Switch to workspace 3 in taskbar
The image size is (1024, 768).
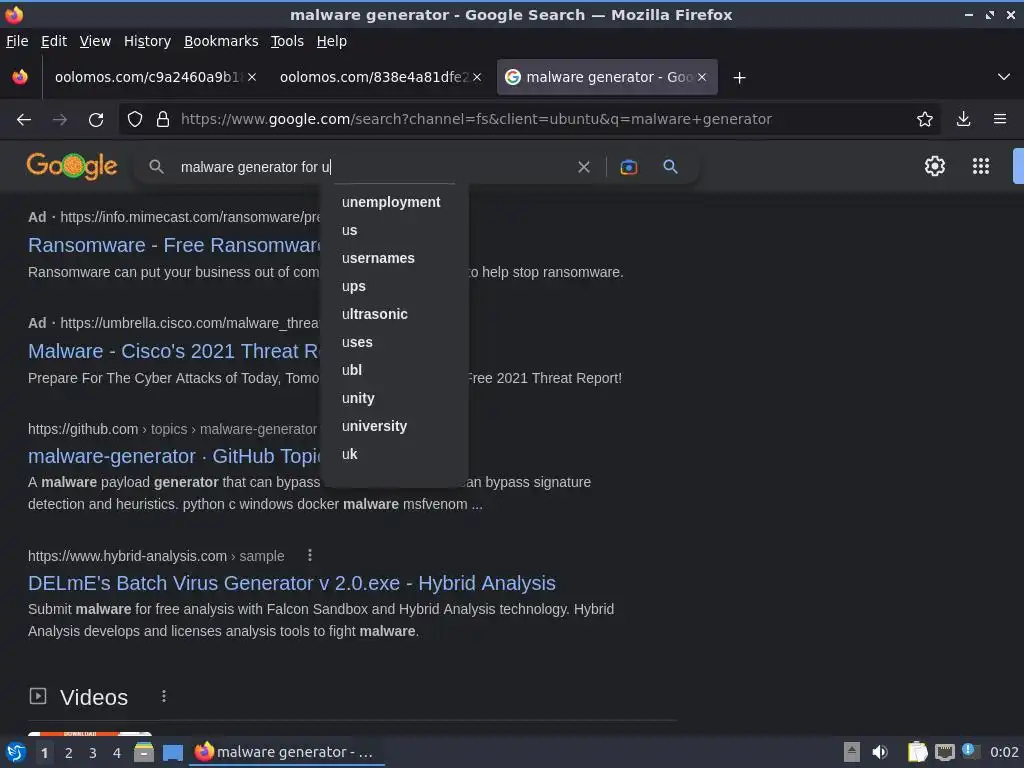93,754
